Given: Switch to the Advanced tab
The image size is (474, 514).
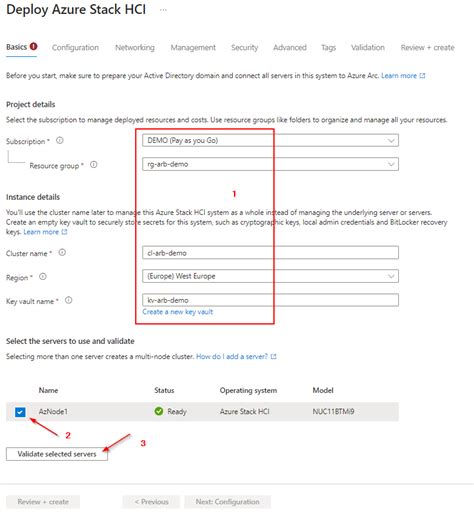Looking at the screenshot, I should (290, 48).
